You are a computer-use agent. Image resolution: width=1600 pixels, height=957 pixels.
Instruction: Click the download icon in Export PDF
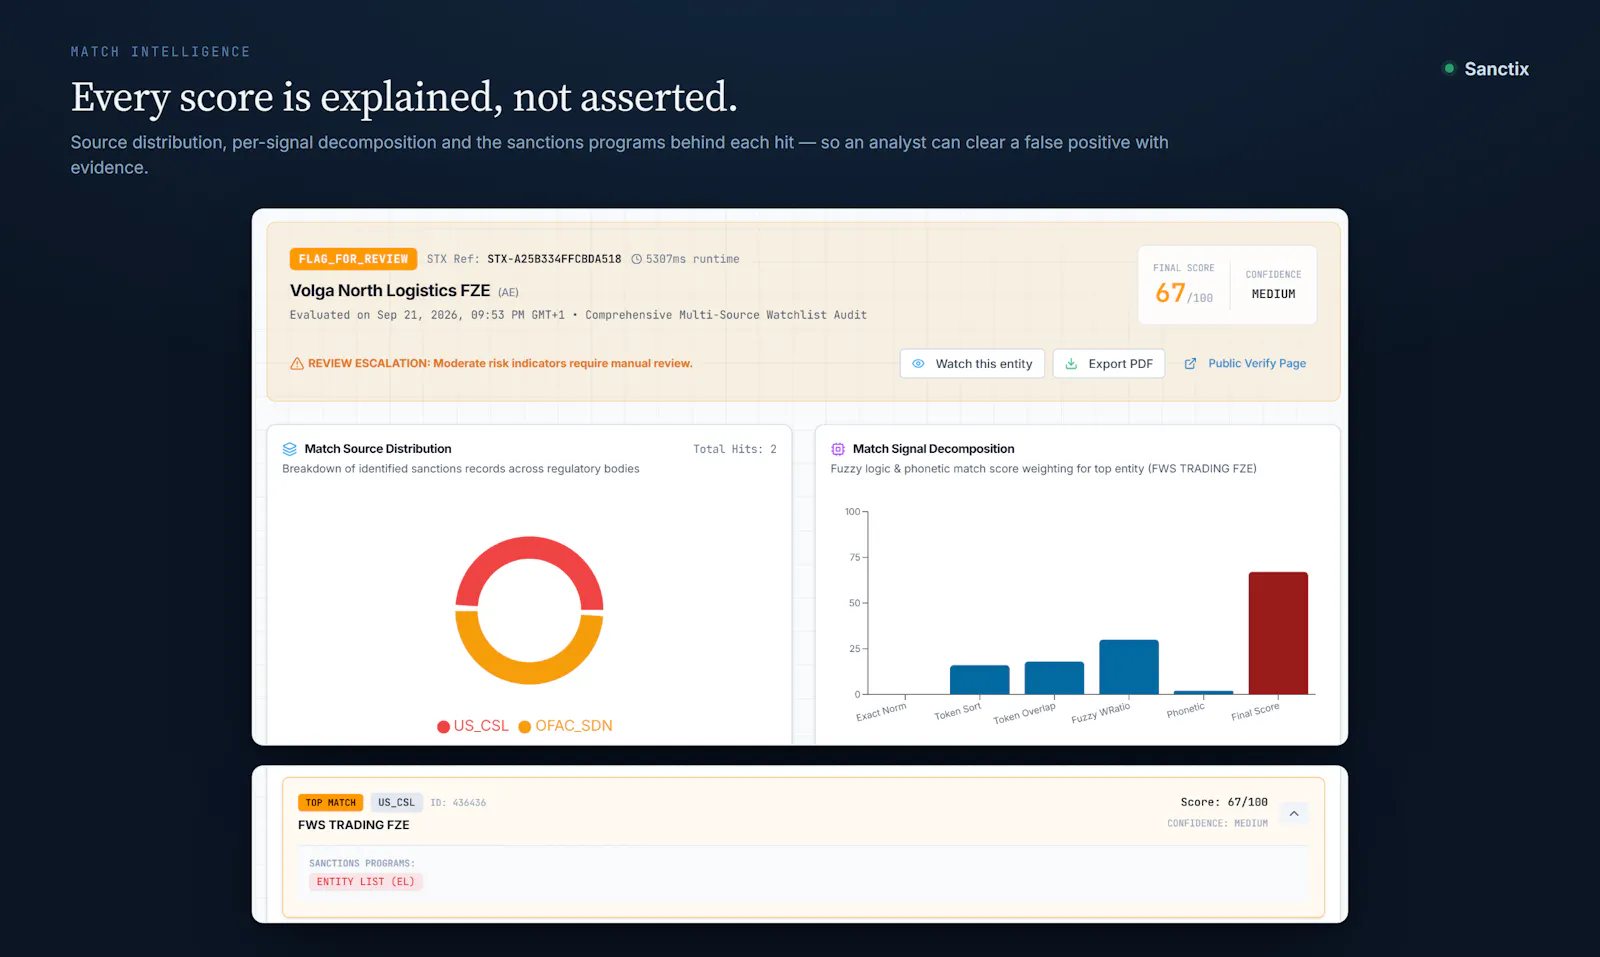point(1071,364)
